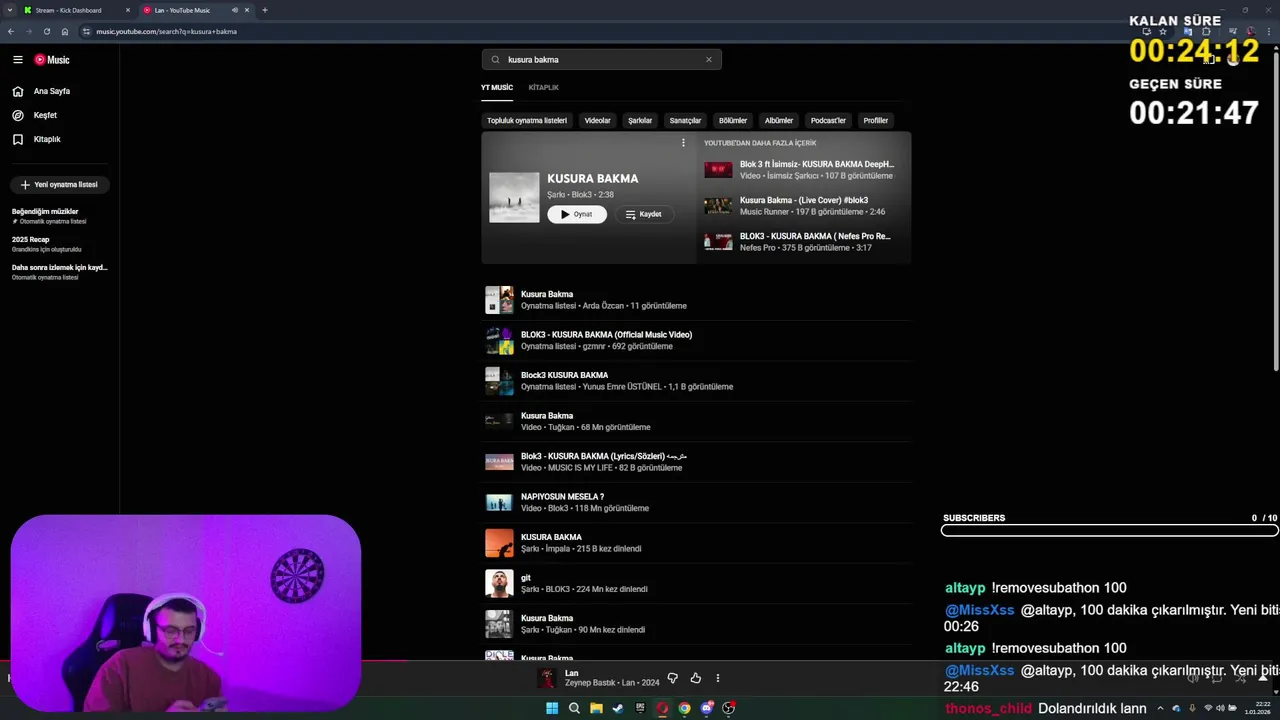This screenshot has height=720, width=1280.
Task: Open Daha sonra izlemek için kayd... playlist
Action: pyautogui.click(x=59, y=271)
